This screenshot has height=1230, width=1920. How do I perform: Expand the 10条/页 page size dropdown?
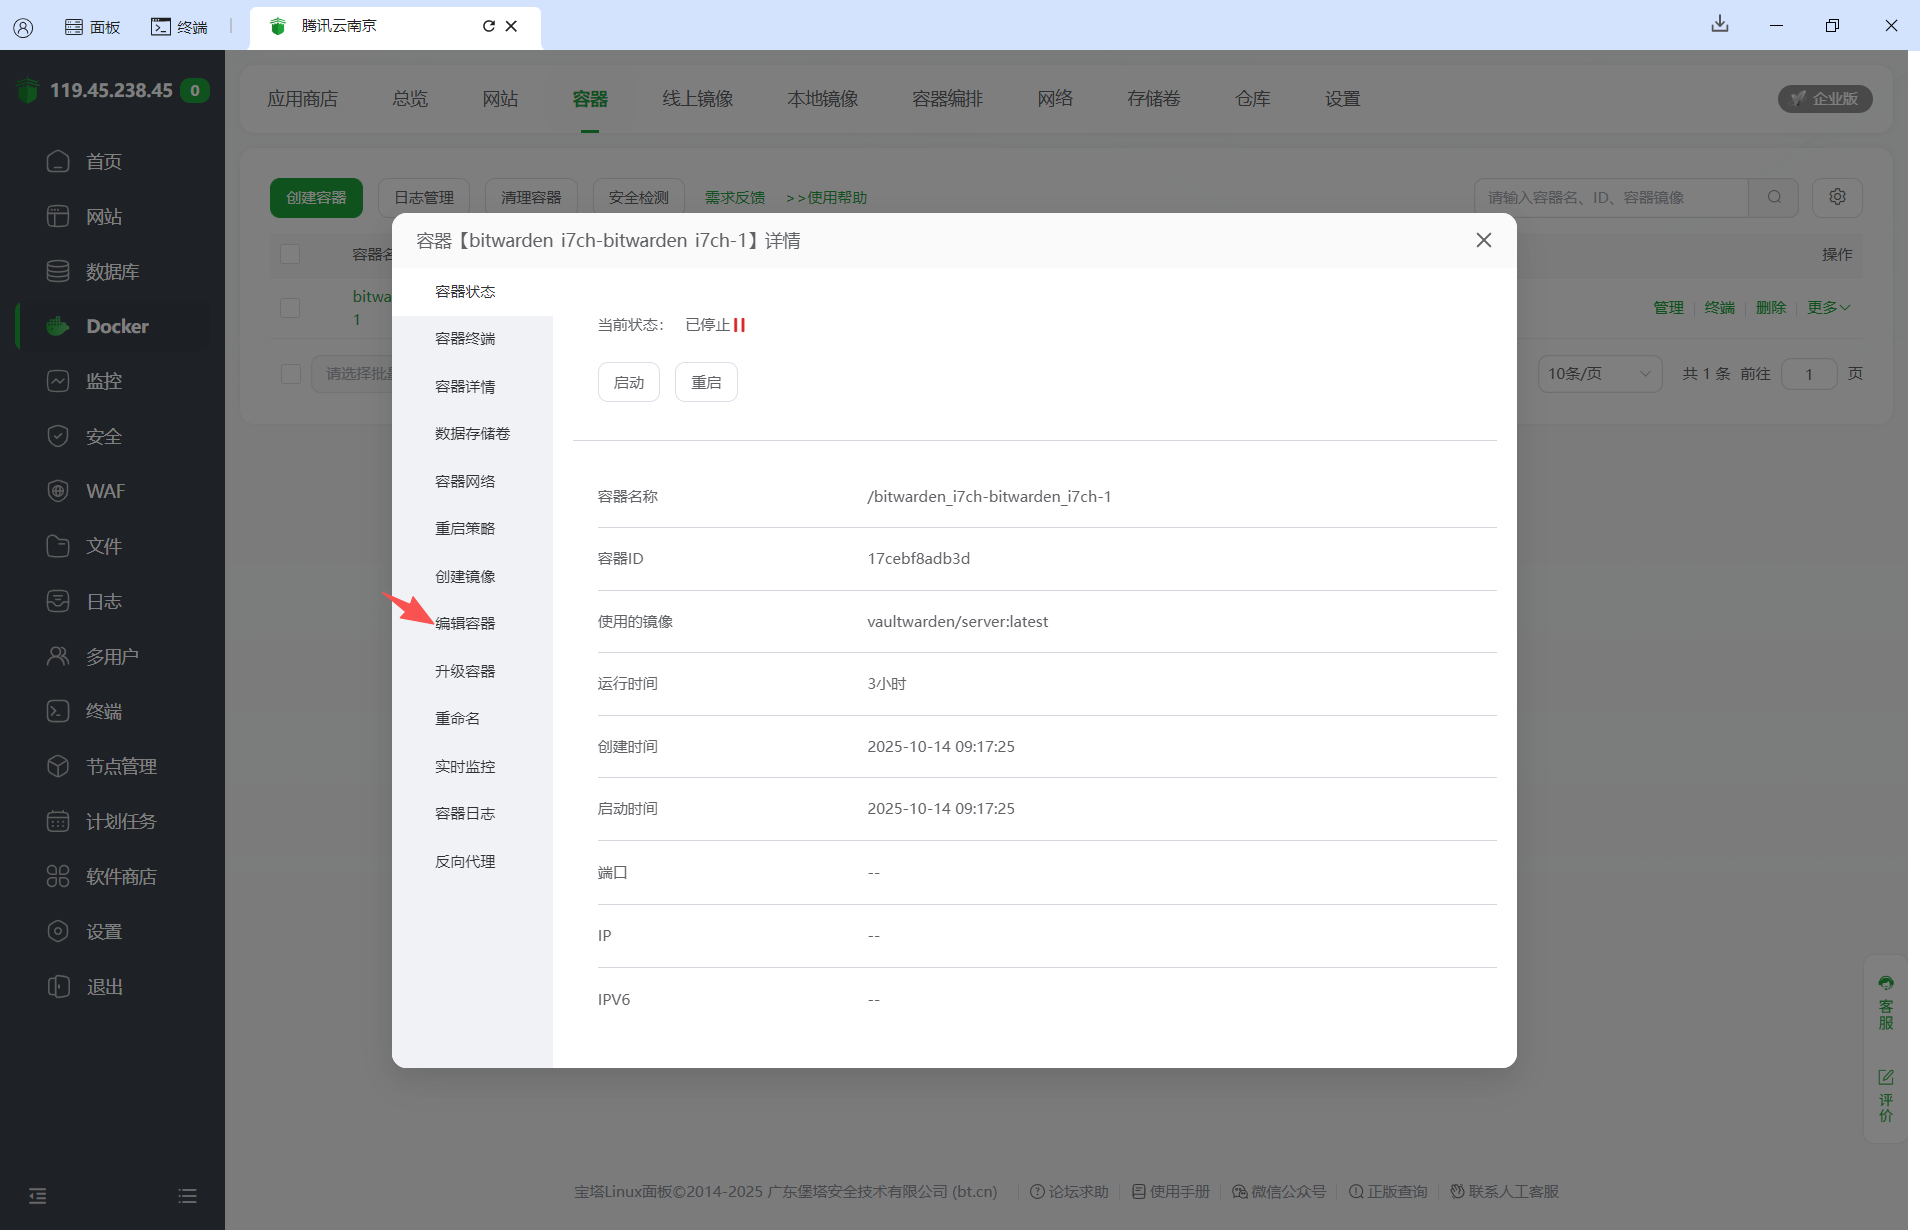(1598, 374)
